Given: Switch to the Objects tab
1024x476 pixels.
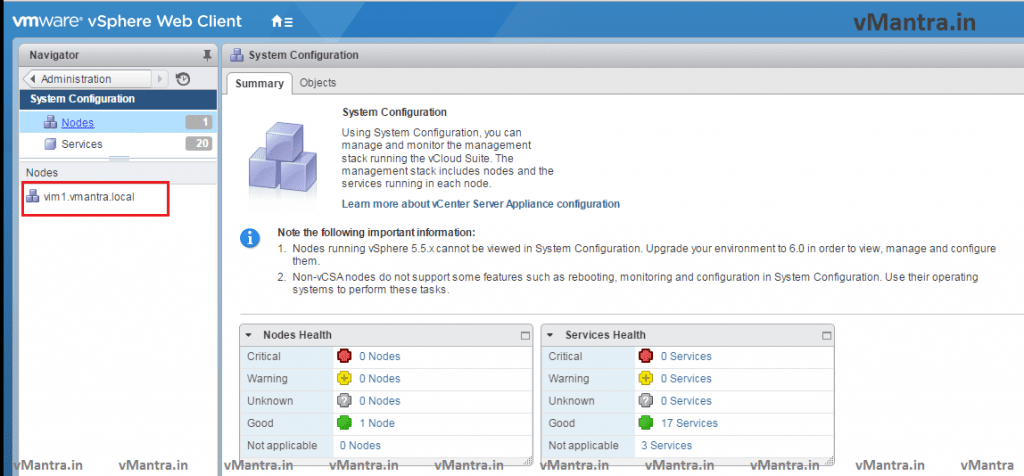Looking at the screenshot, I should (317, 83).
